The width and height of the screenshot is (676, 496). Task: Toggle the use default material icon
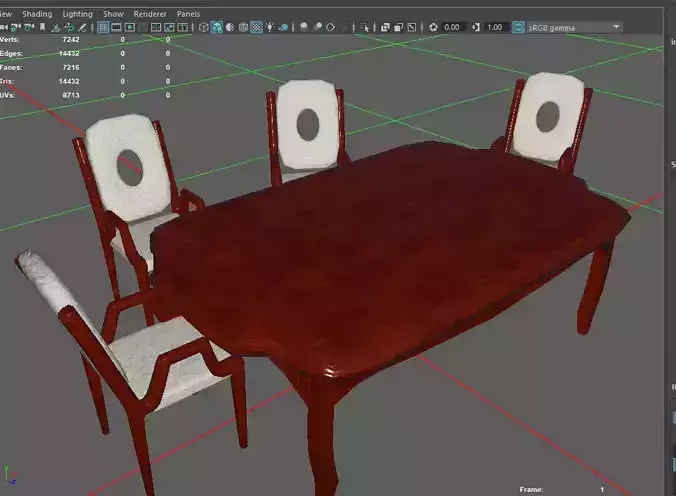tap(230, 28)
